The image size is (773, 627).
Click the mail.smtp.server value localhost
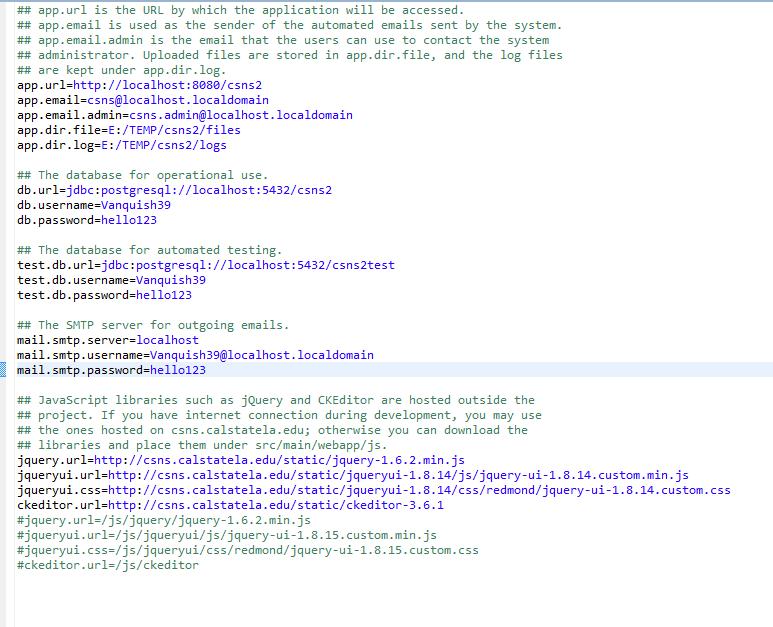pyautogui.click(x=167, y=340)
